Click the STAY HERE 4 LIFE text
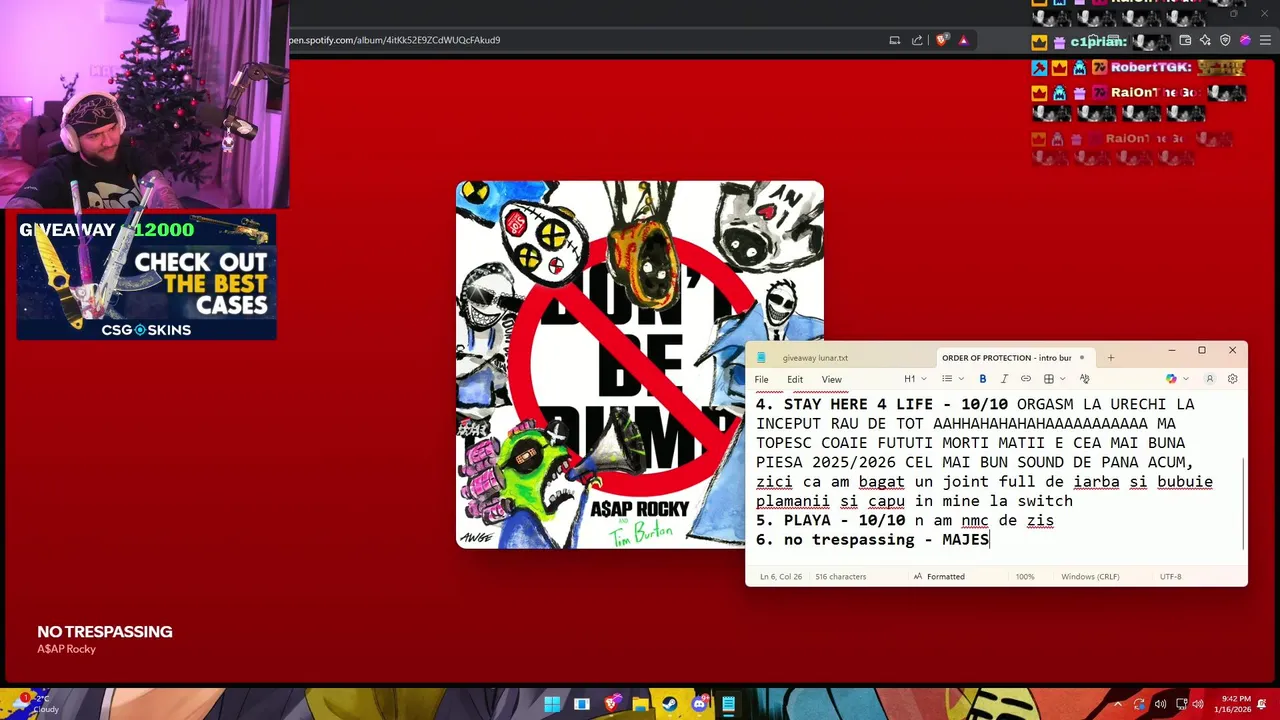 click(858, 405)
